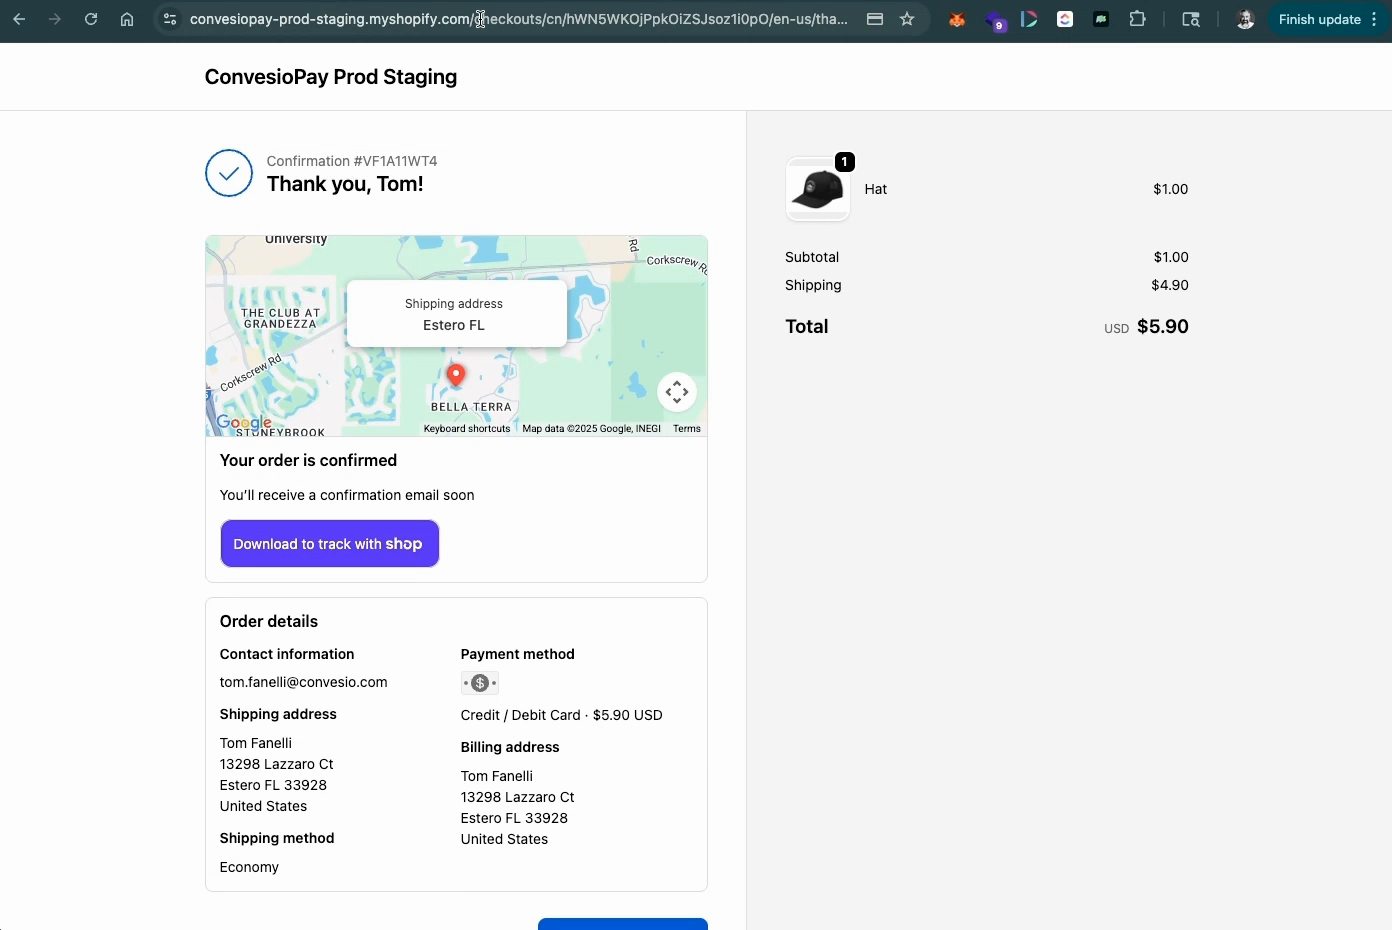
Task: Open the Chrome three-dot menu
Action: 1375,19
